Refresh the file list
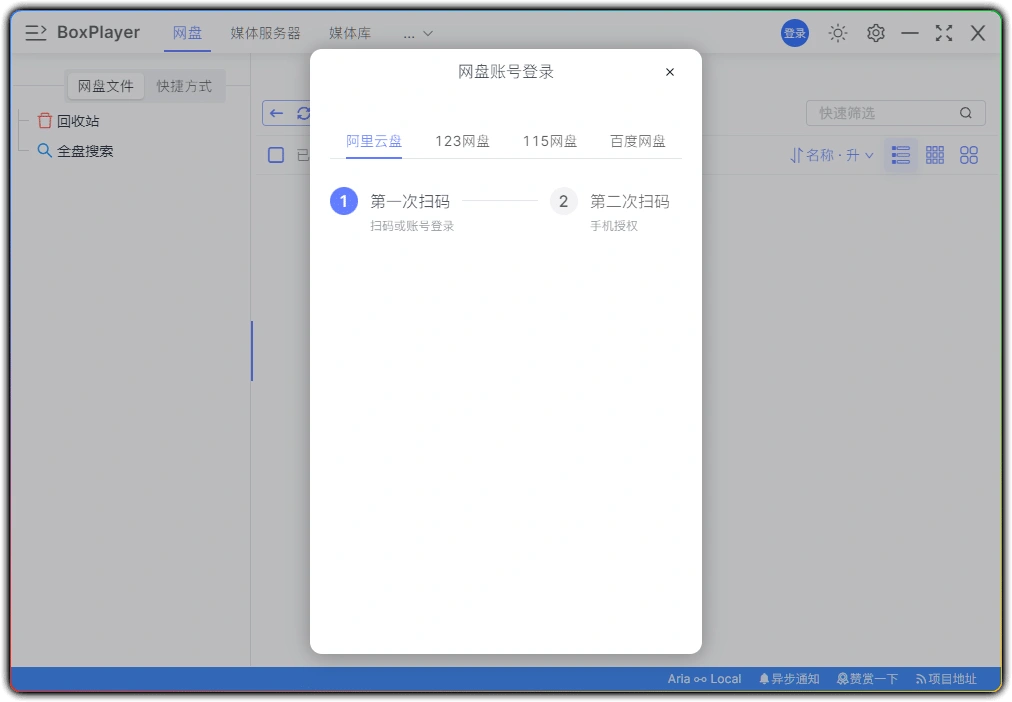The image size is (1012, 702). (x=303, y=114)
